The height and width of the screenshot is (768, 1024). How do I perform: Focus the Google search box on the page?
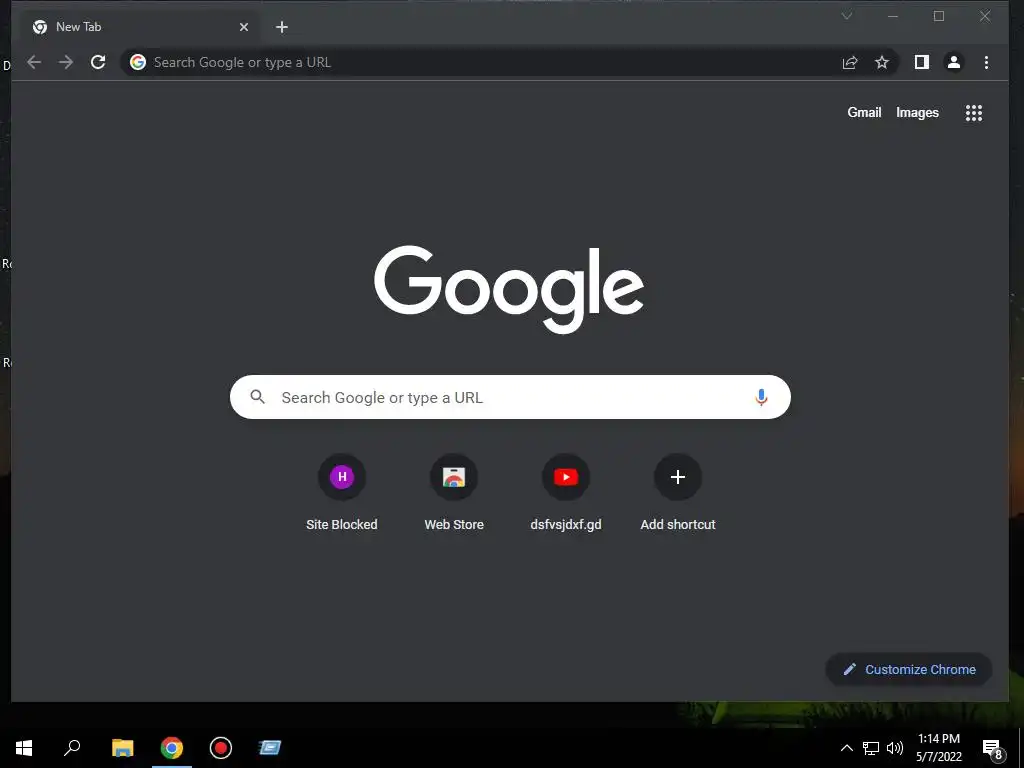[510, 397]
